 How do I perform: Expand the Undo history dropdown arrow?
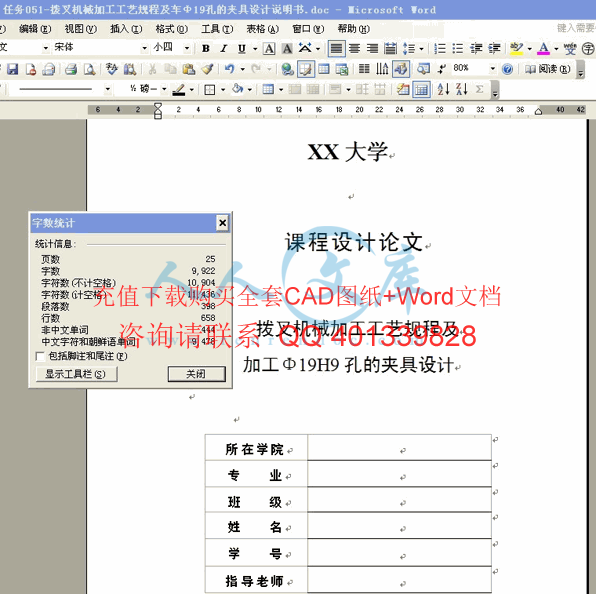243,69
